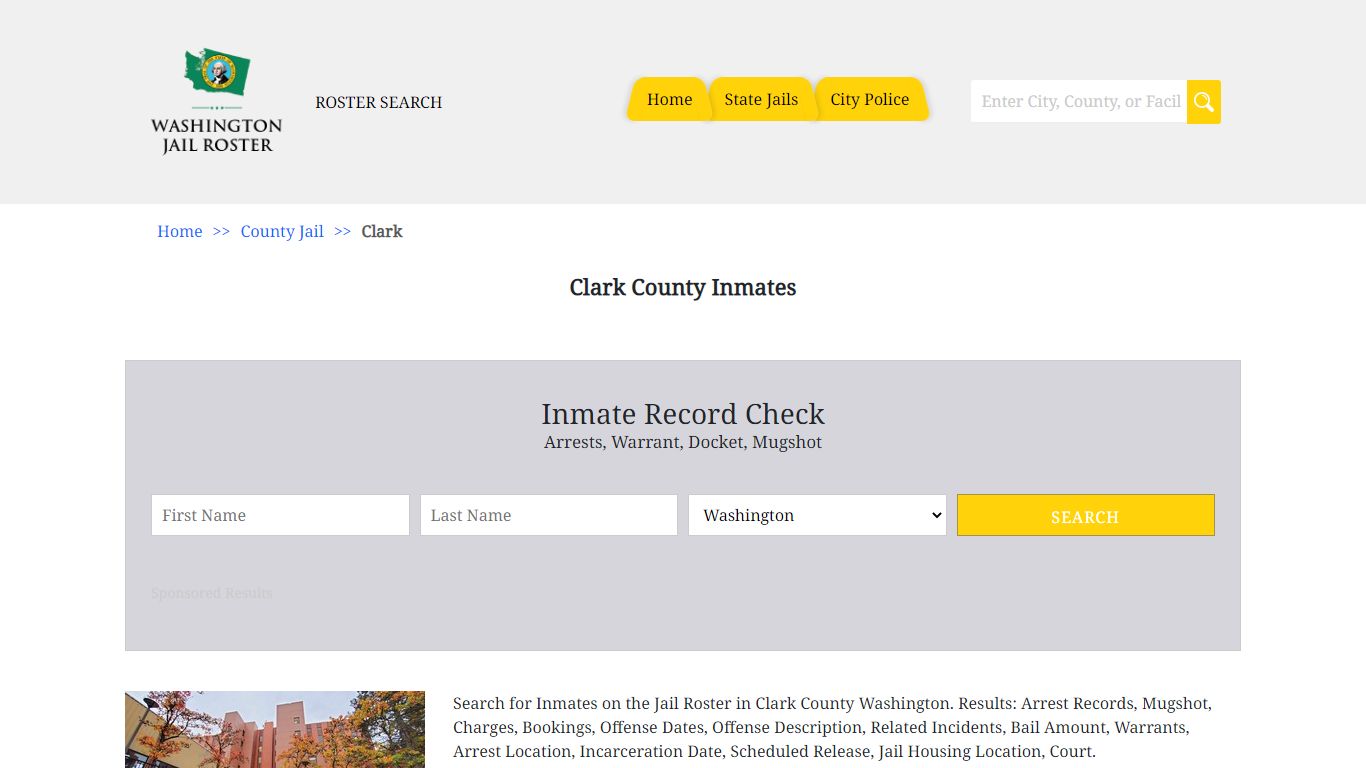Click the Washington Jail Roster logo

tap(217, 101)
